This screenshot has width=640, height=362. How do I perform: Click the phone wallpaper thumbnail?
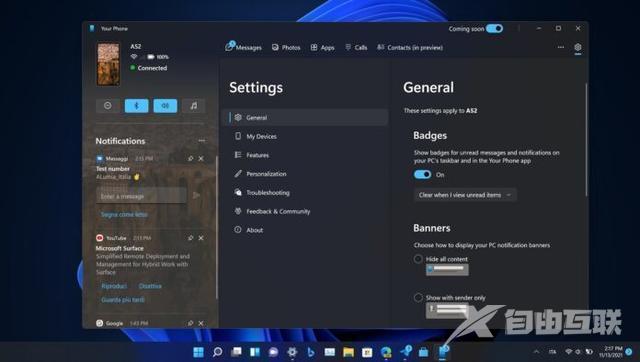[109, 64]
